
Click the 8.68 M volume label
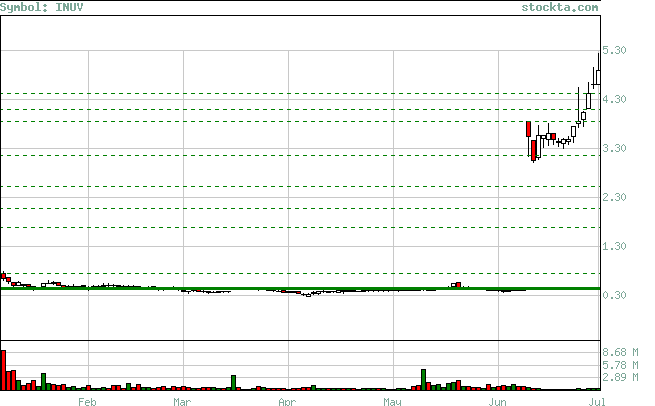point(620,352)
